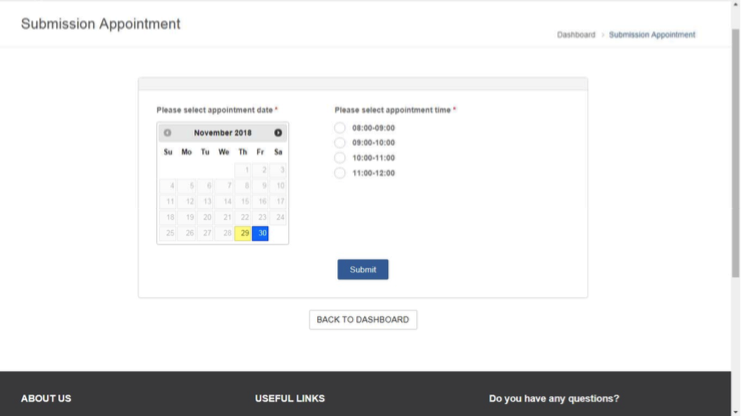Pick the 10:00-11:00 time option
This screenshot has height=416, width=741.
340,158
